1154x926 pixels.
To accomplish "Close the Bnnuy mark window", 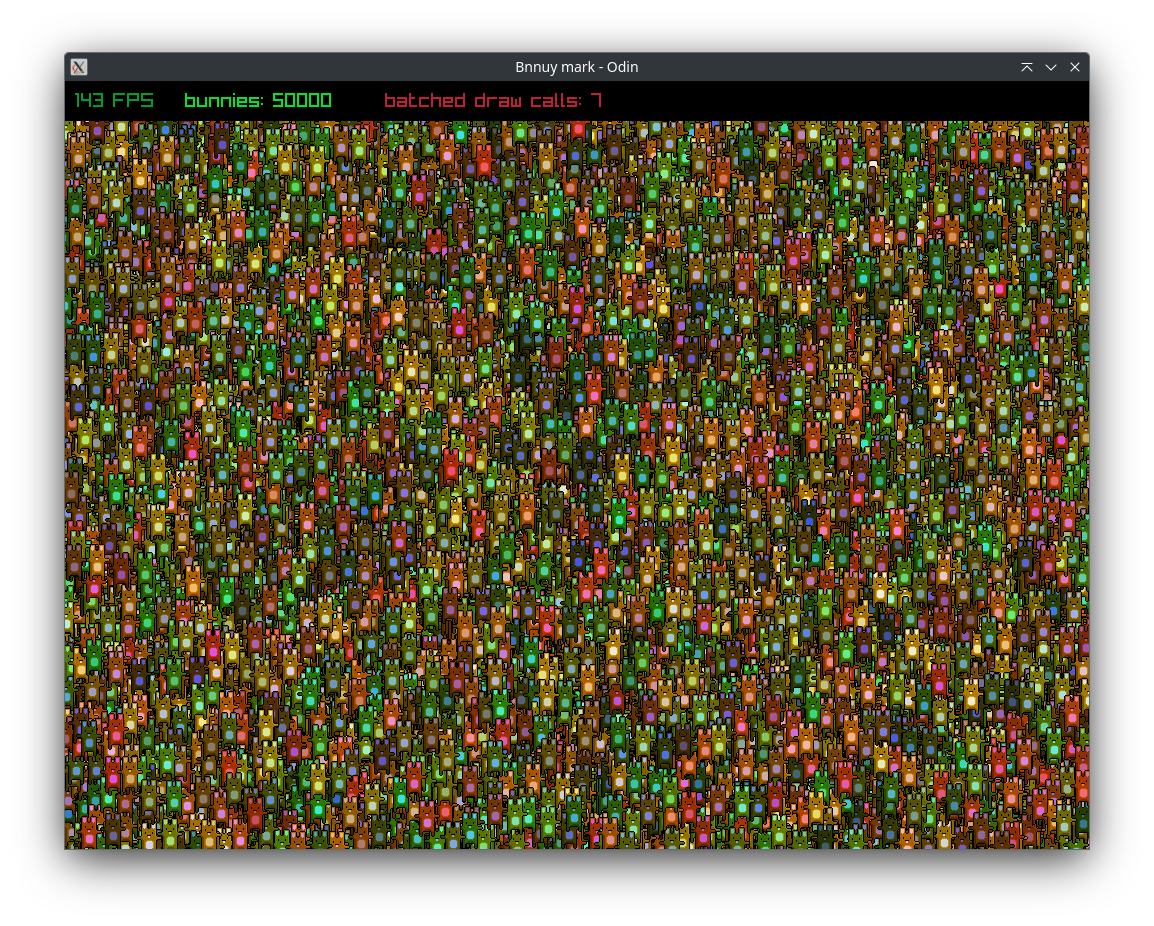I will pos(1075,67).
